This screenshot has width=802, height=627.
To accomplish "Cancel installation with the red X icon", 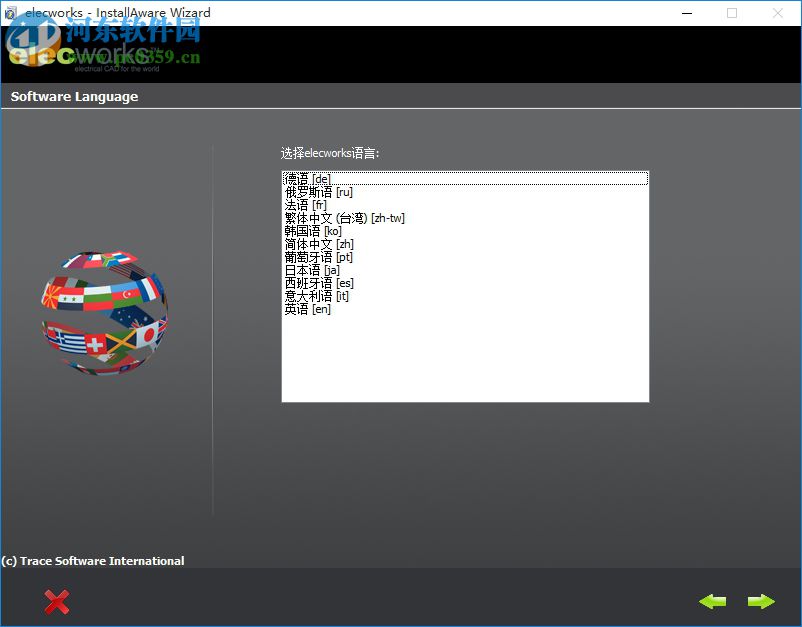I will coord(56,601).
